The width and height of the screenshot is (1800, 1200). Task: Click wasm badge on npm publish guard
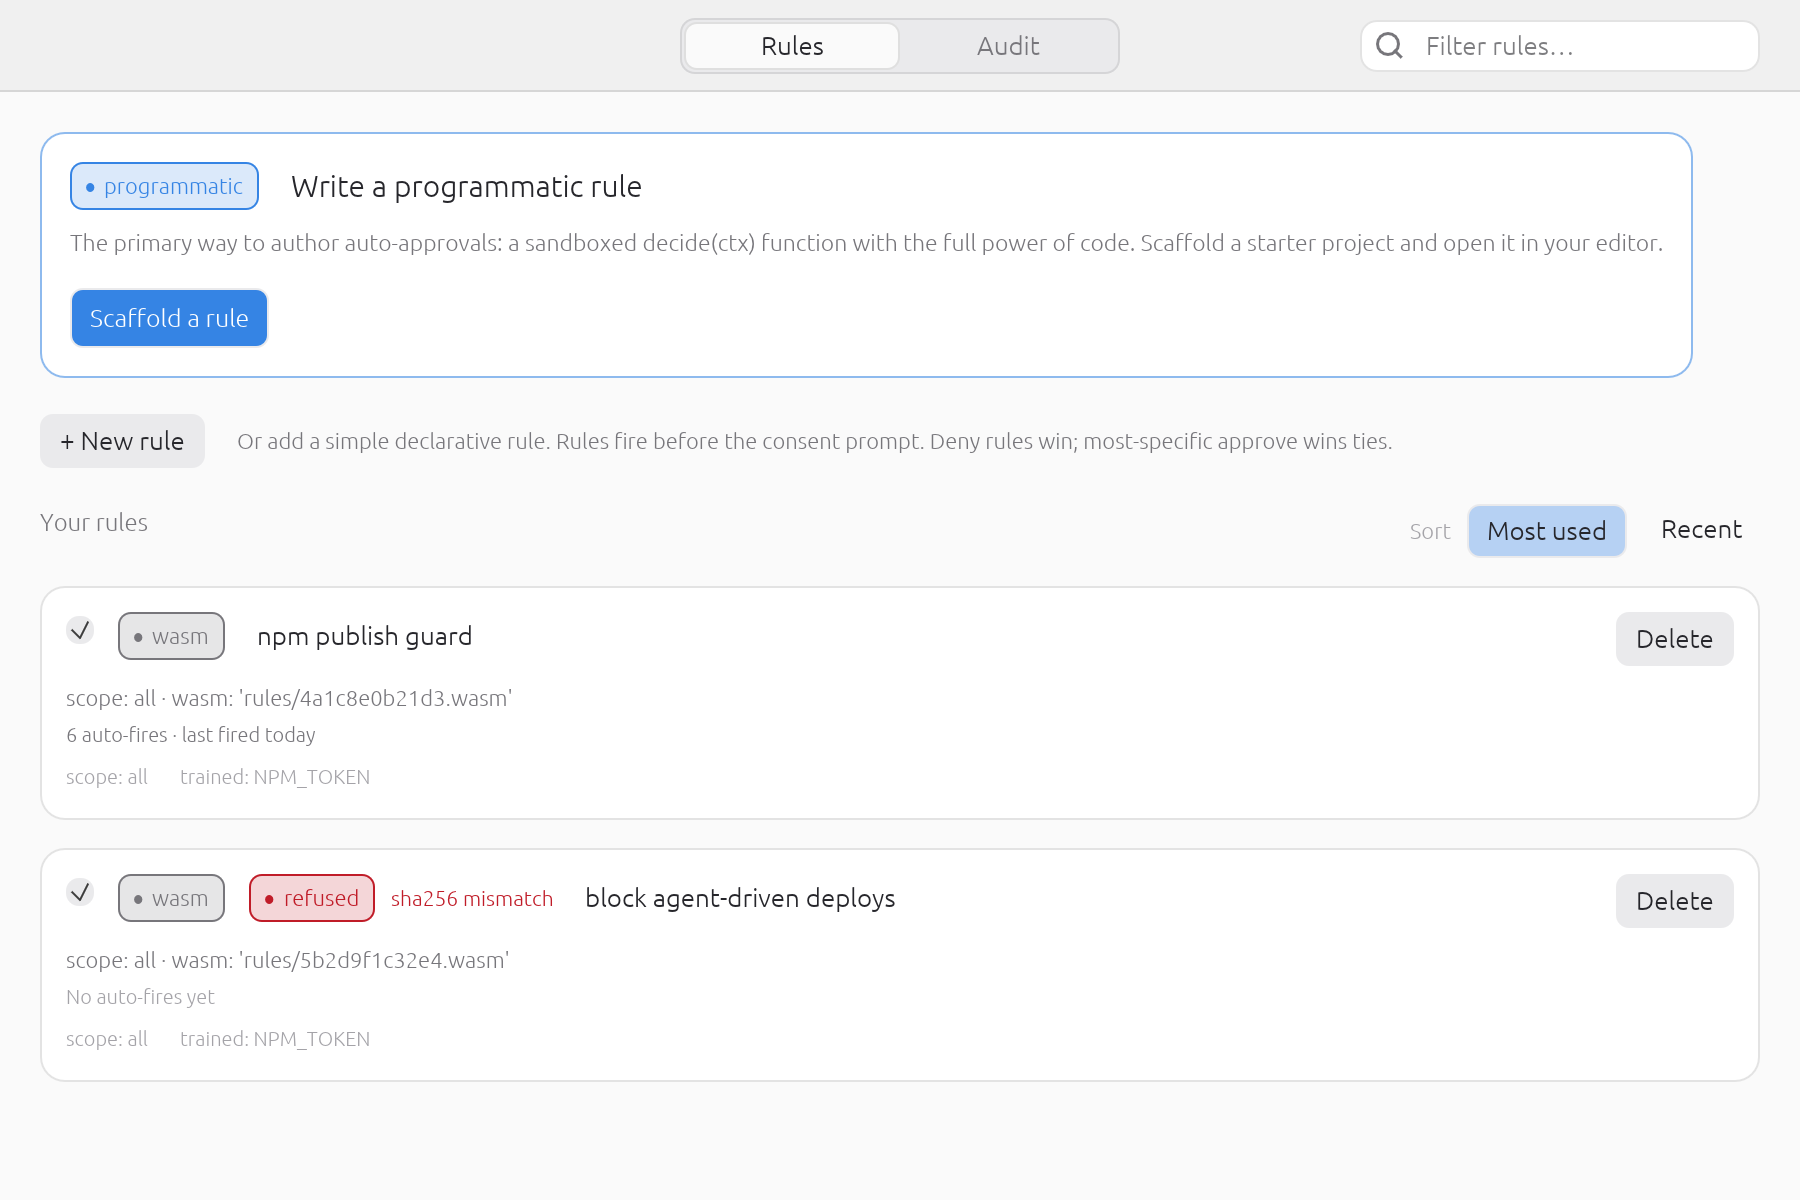pyautogui.click(x=171, y=636)
